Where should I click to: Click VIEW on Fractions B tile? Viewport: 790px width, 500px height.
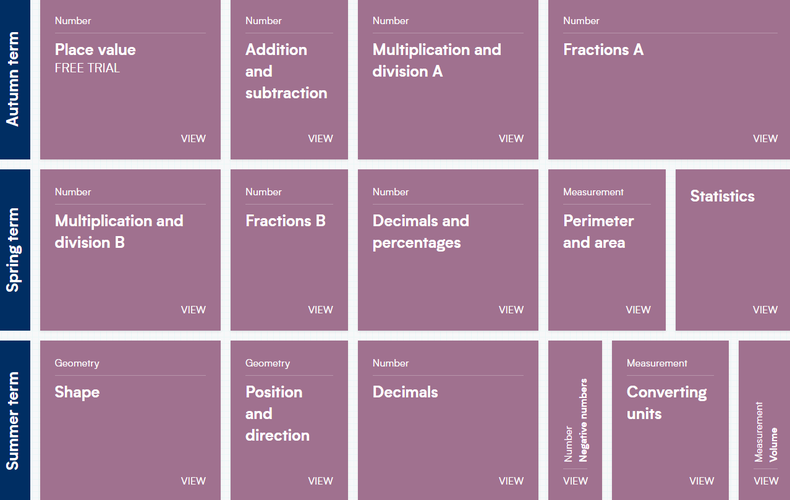click(320, 310)
